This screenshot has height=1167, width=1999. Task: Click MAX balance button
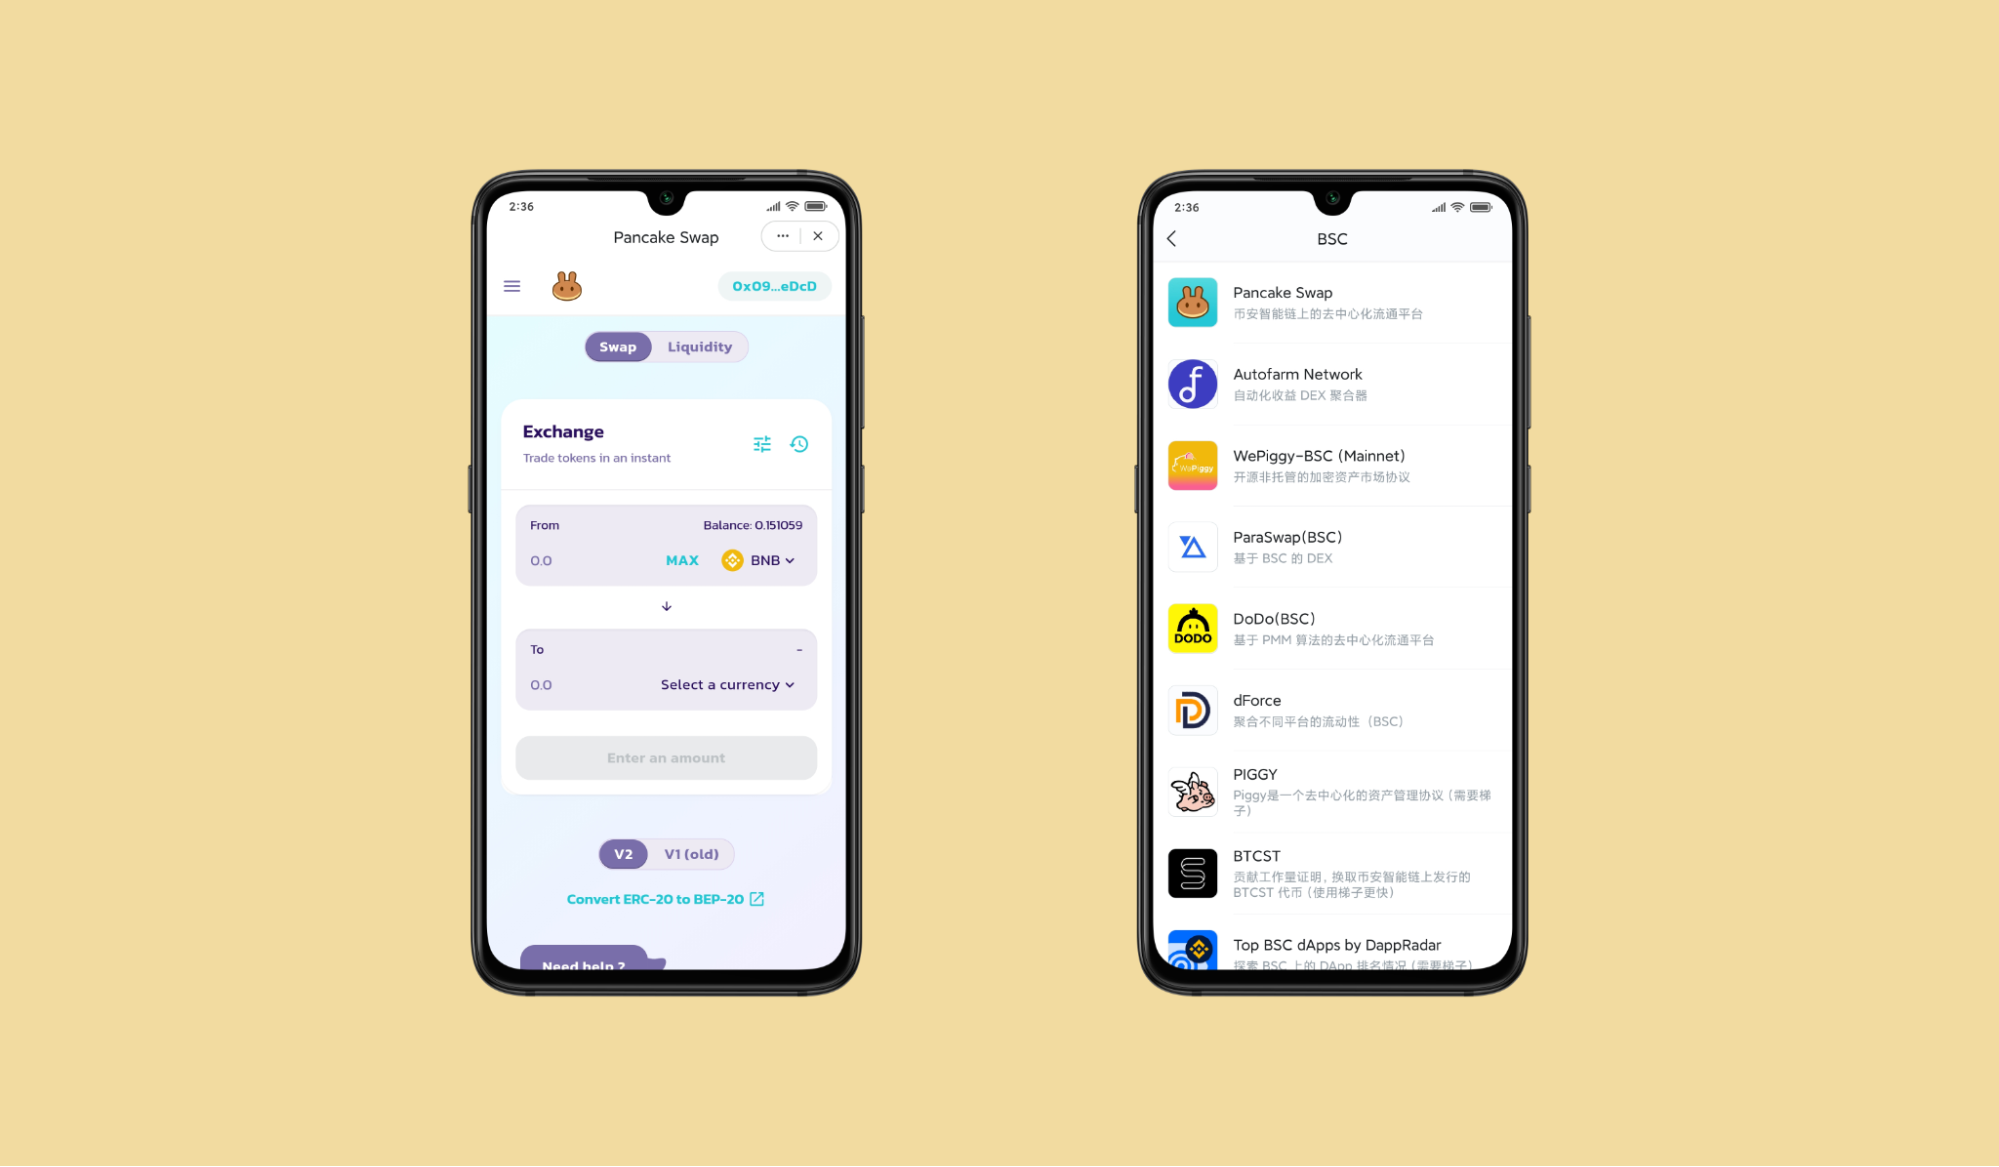coord(683,558)
